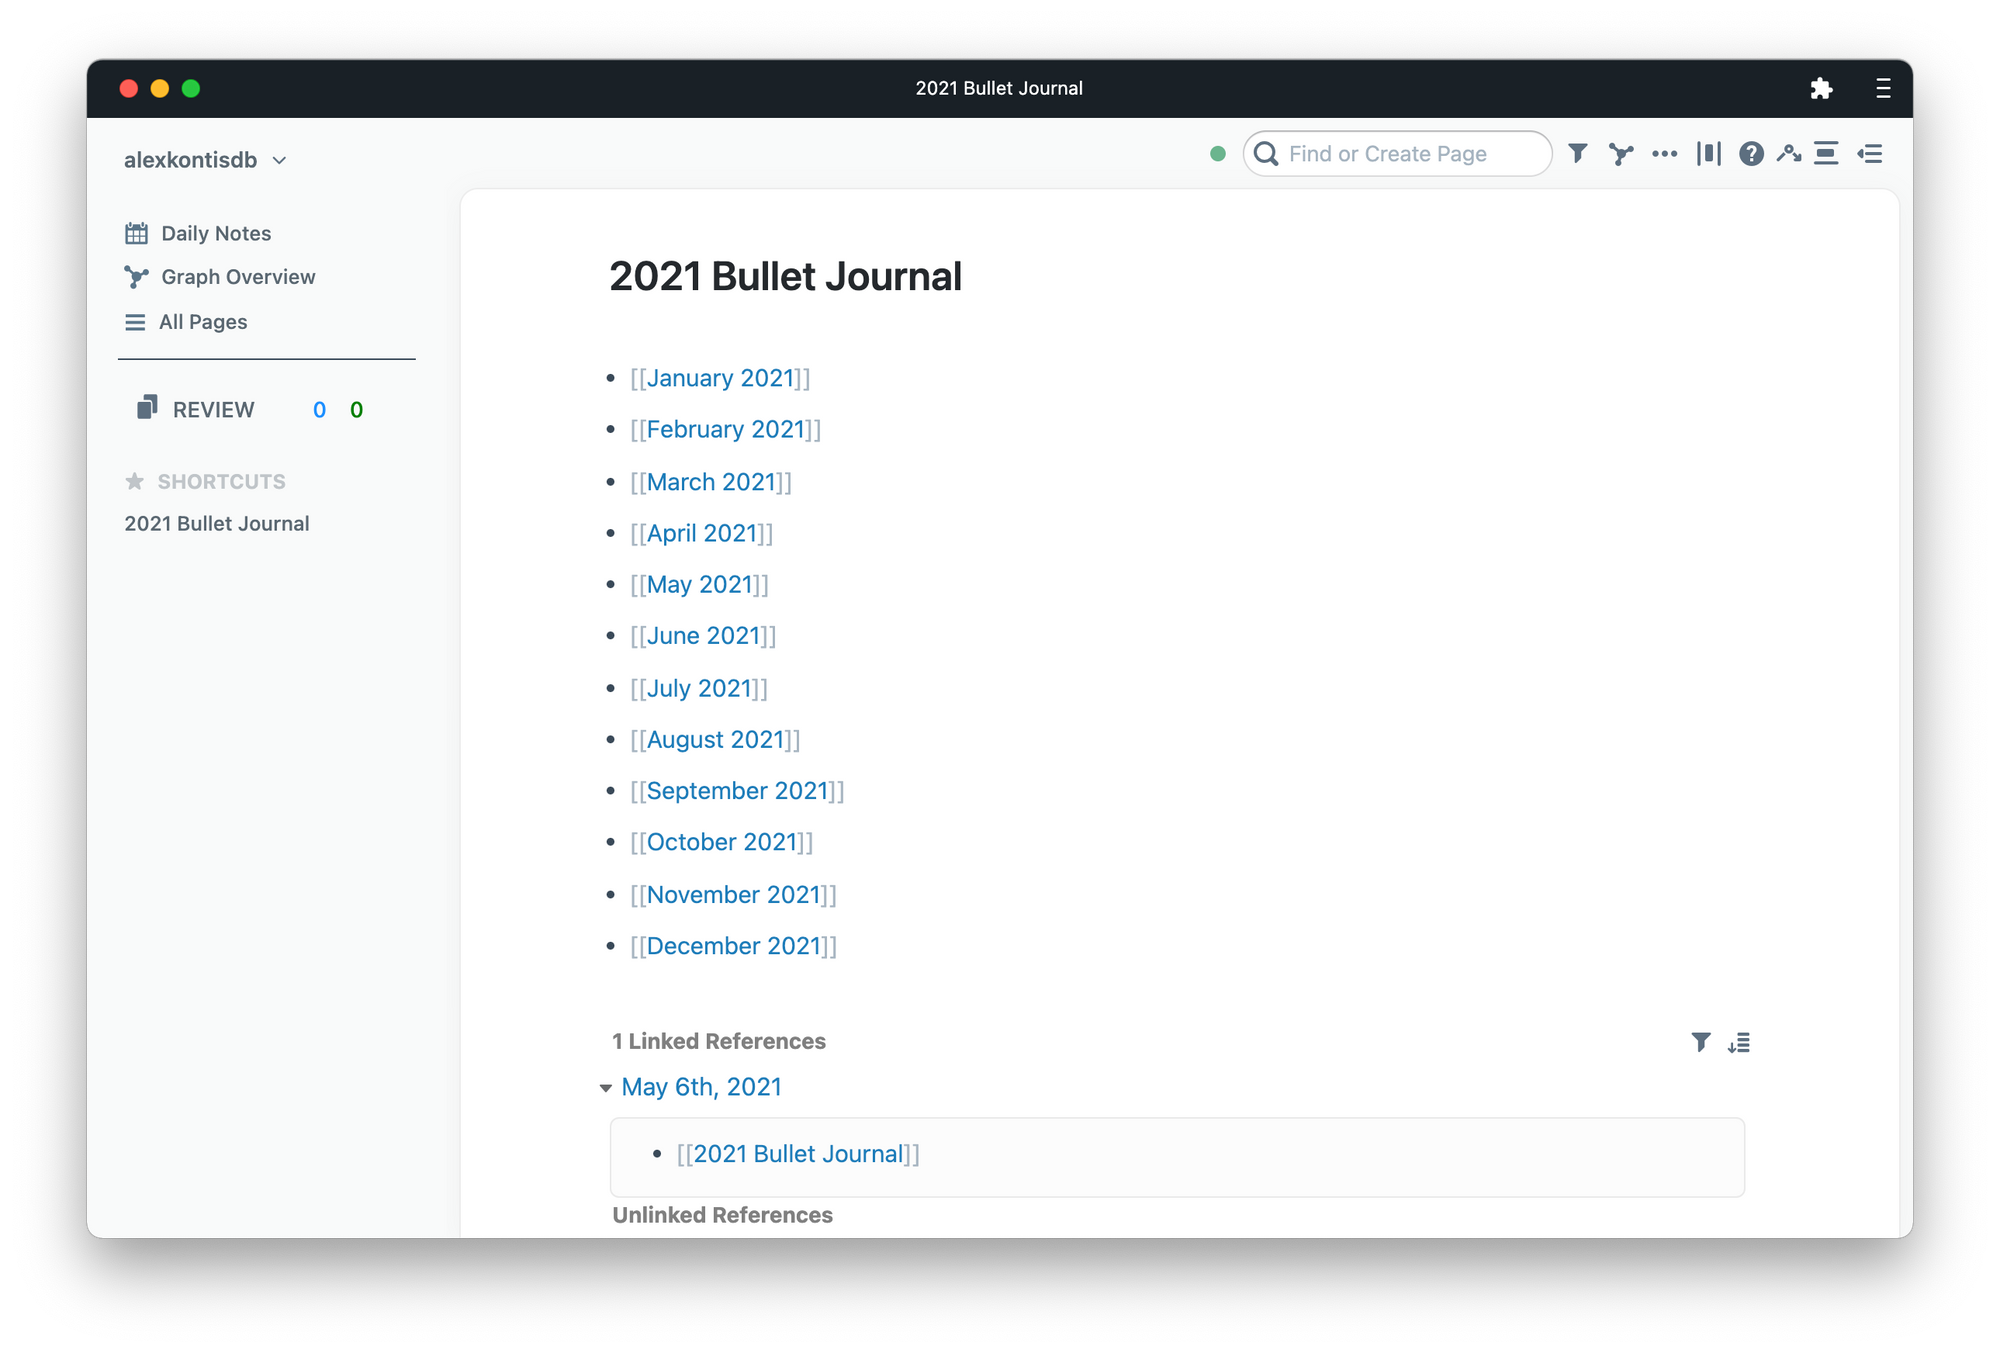Open the extensions puzzle icon
Screen dimensions: 2000x1353
pos(1821,88)
